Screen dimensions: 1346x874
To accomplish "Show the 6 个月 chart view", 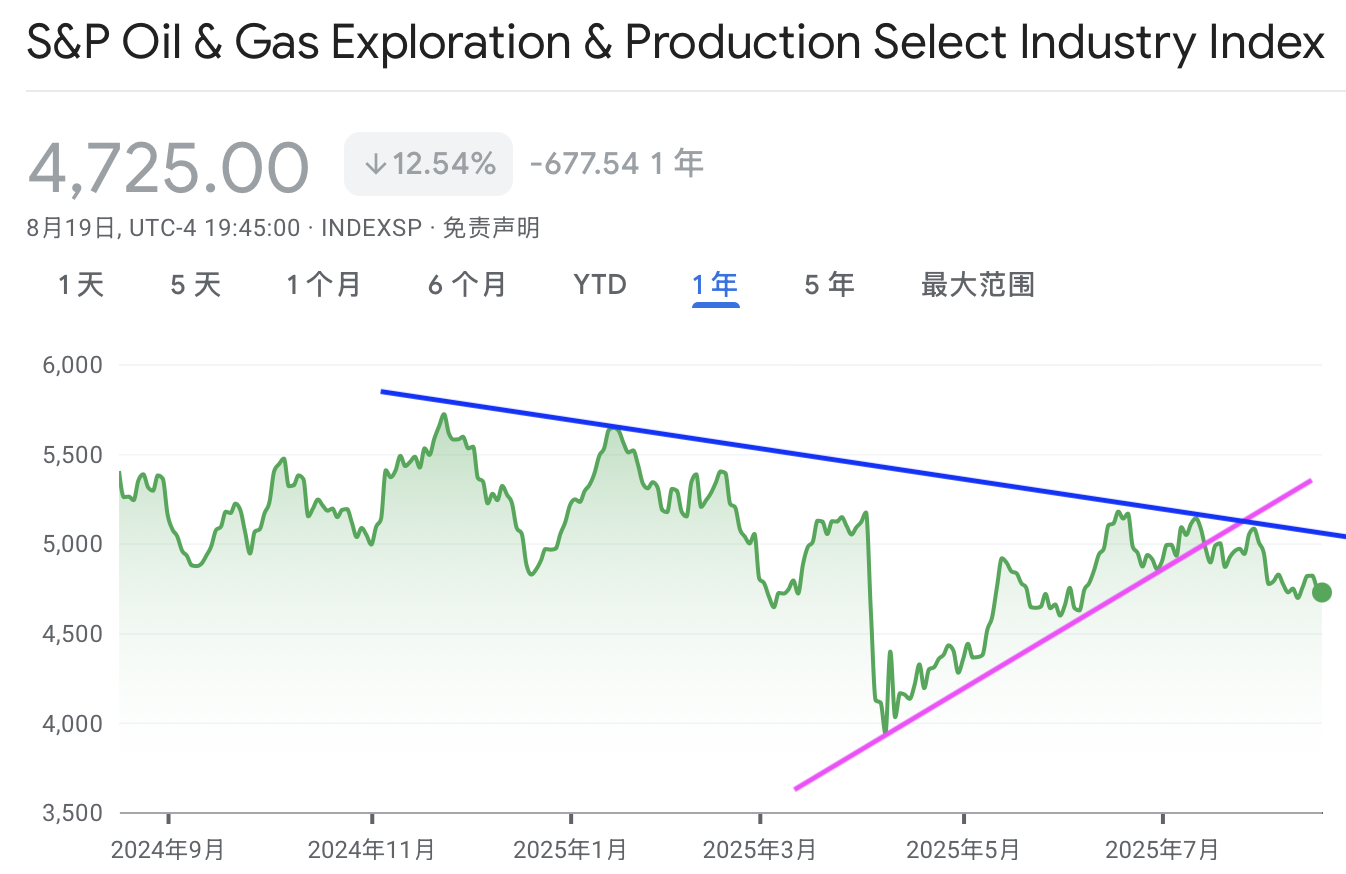I will pyautogui.click(x=467, y=285).
